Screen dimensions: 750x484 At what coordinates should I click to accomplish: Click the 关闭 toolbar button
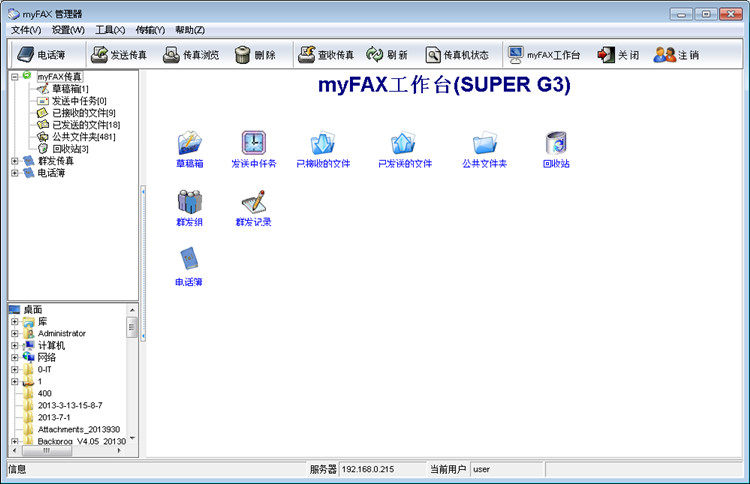pos(618,55)
